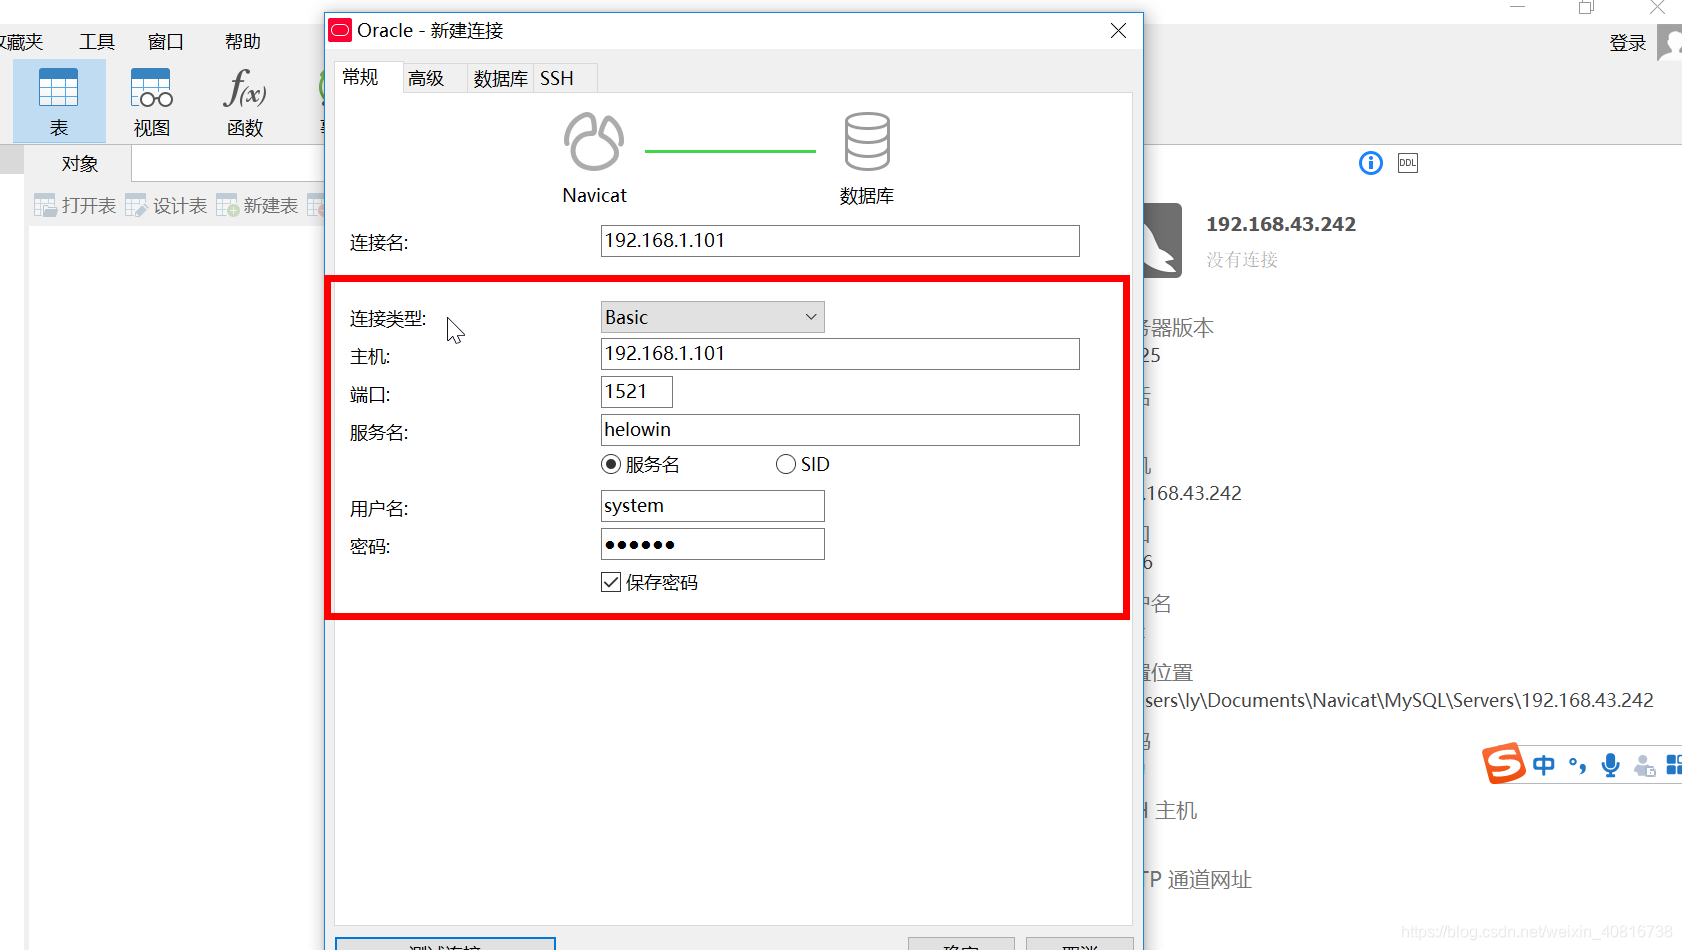Click the 密码 password field
The width and height of the screenshot is (1682, 950).
(x=712, y=544)
